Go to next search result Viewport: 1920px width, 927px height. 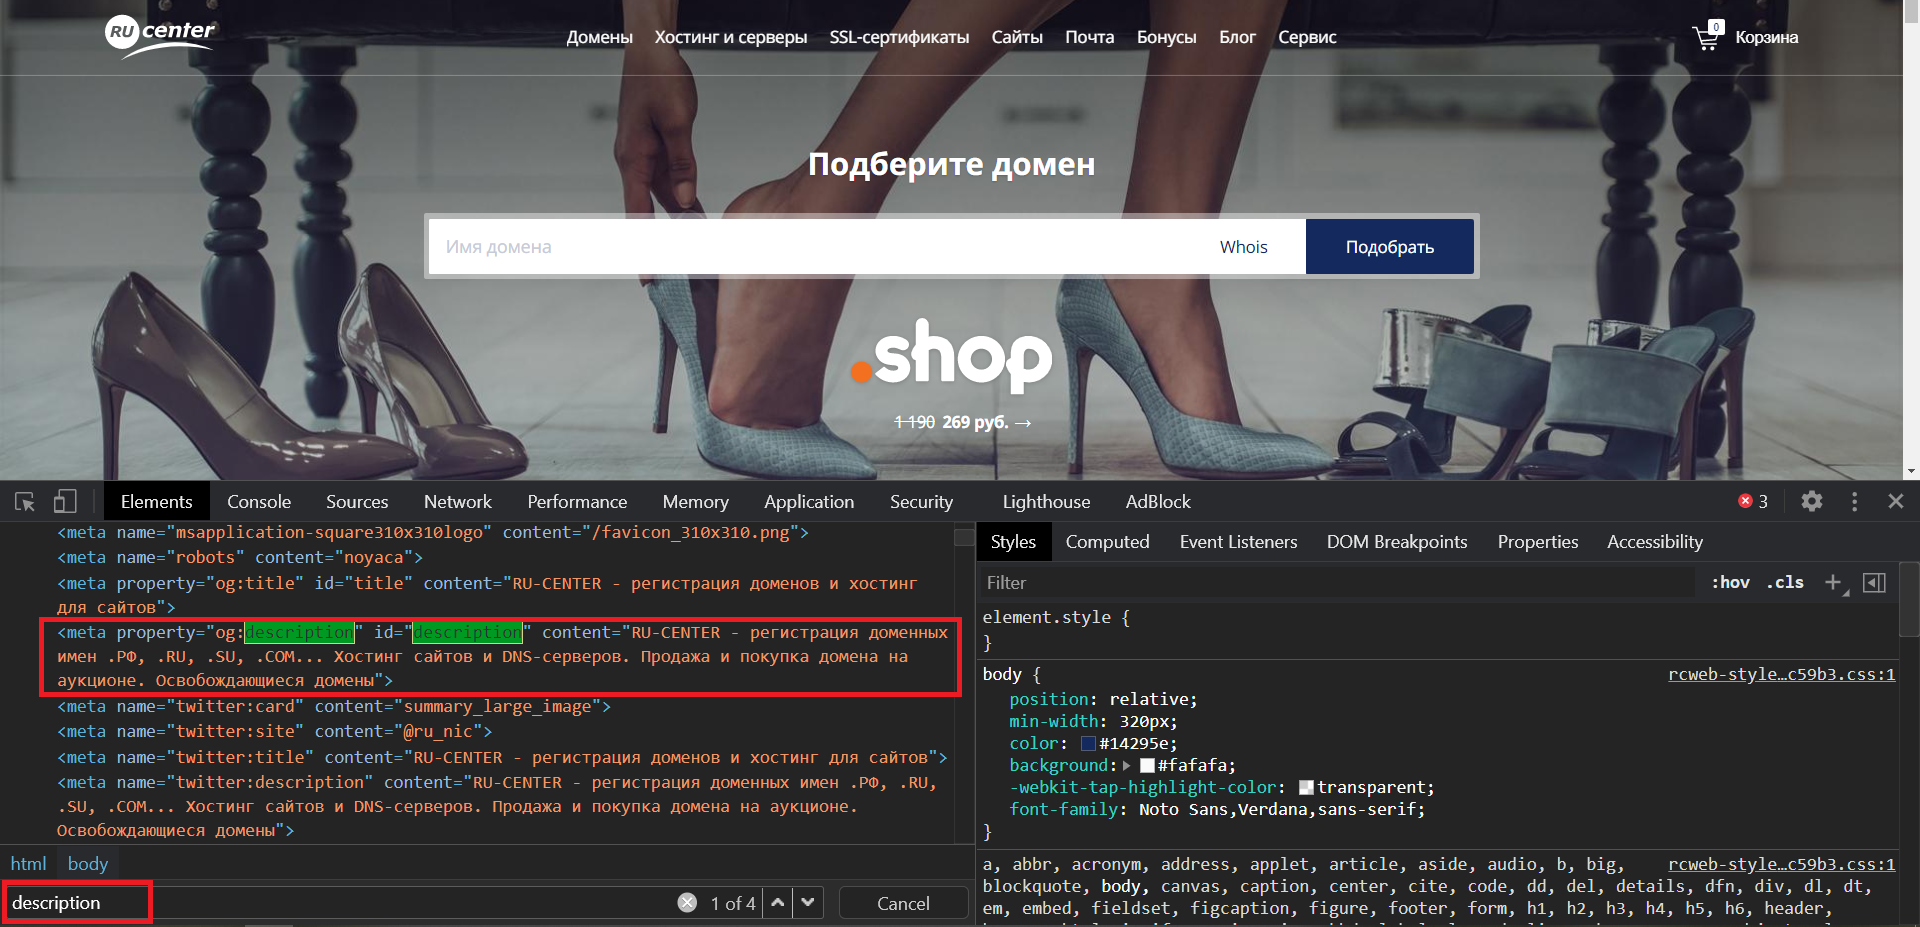(x=808, y=903)
